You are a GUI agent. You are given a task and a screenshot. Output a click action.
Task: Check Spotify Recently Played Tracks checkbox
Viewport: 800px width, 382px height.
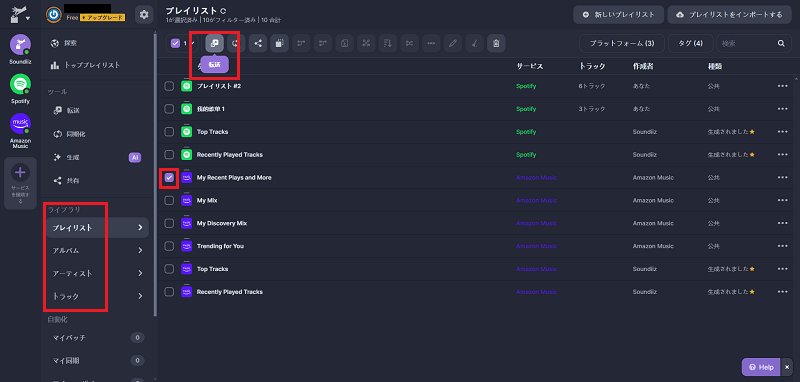[x=169, y=154]
